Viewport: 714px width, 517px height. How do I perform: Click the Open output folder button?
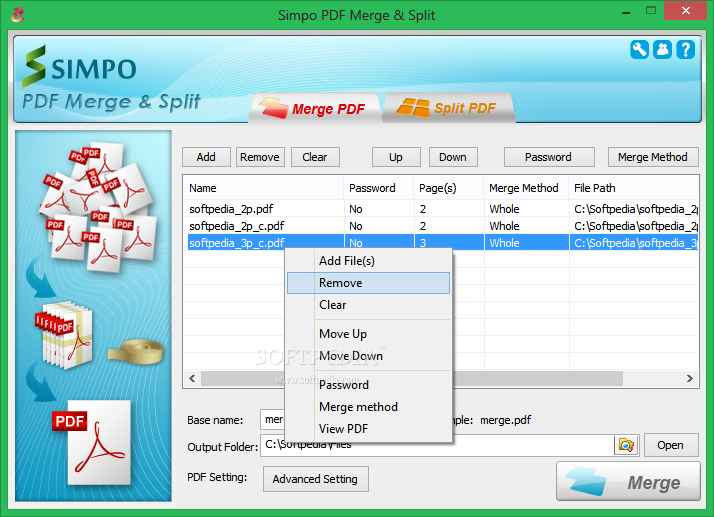click(671, 445)
